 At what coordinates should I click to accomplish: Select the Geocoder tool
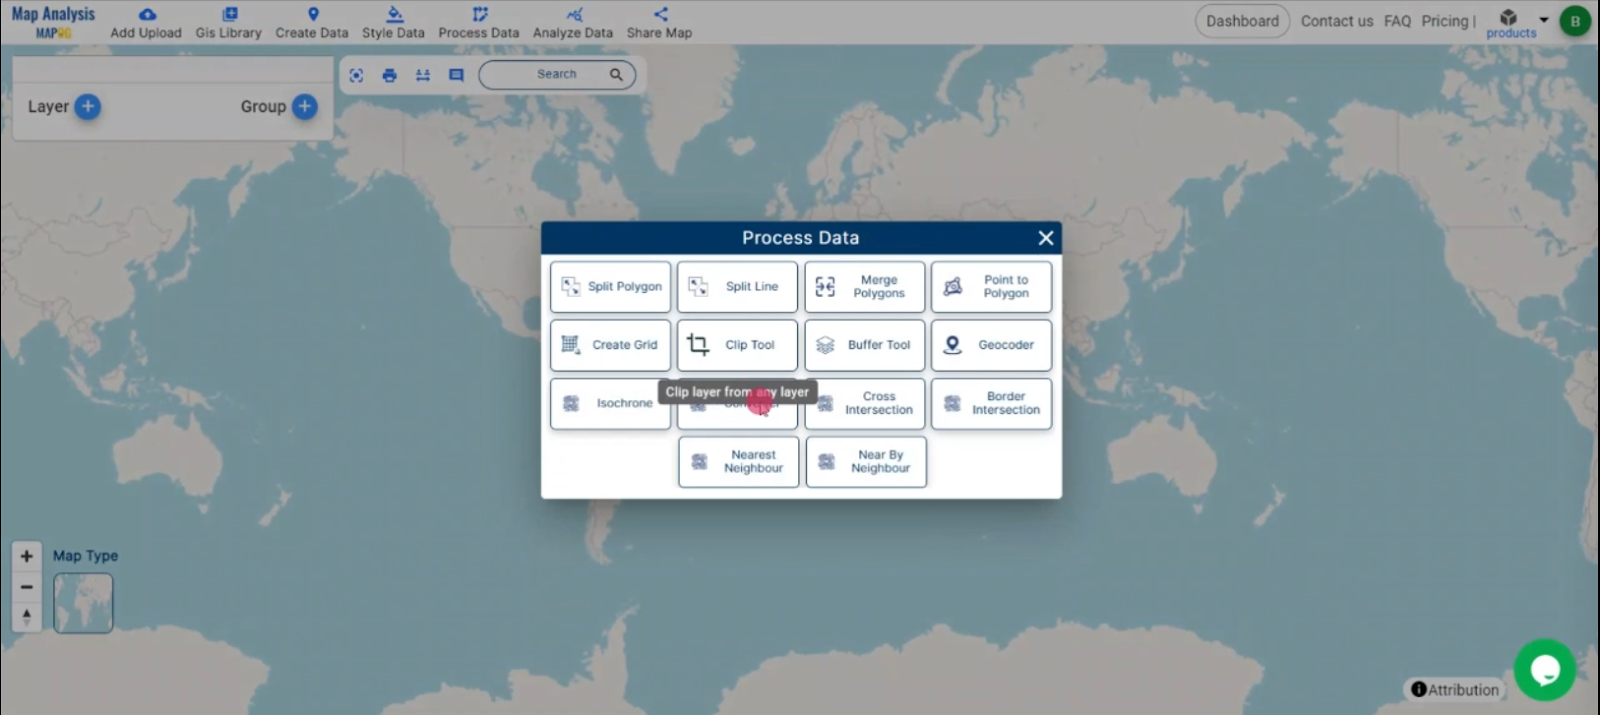pos(991,345)
